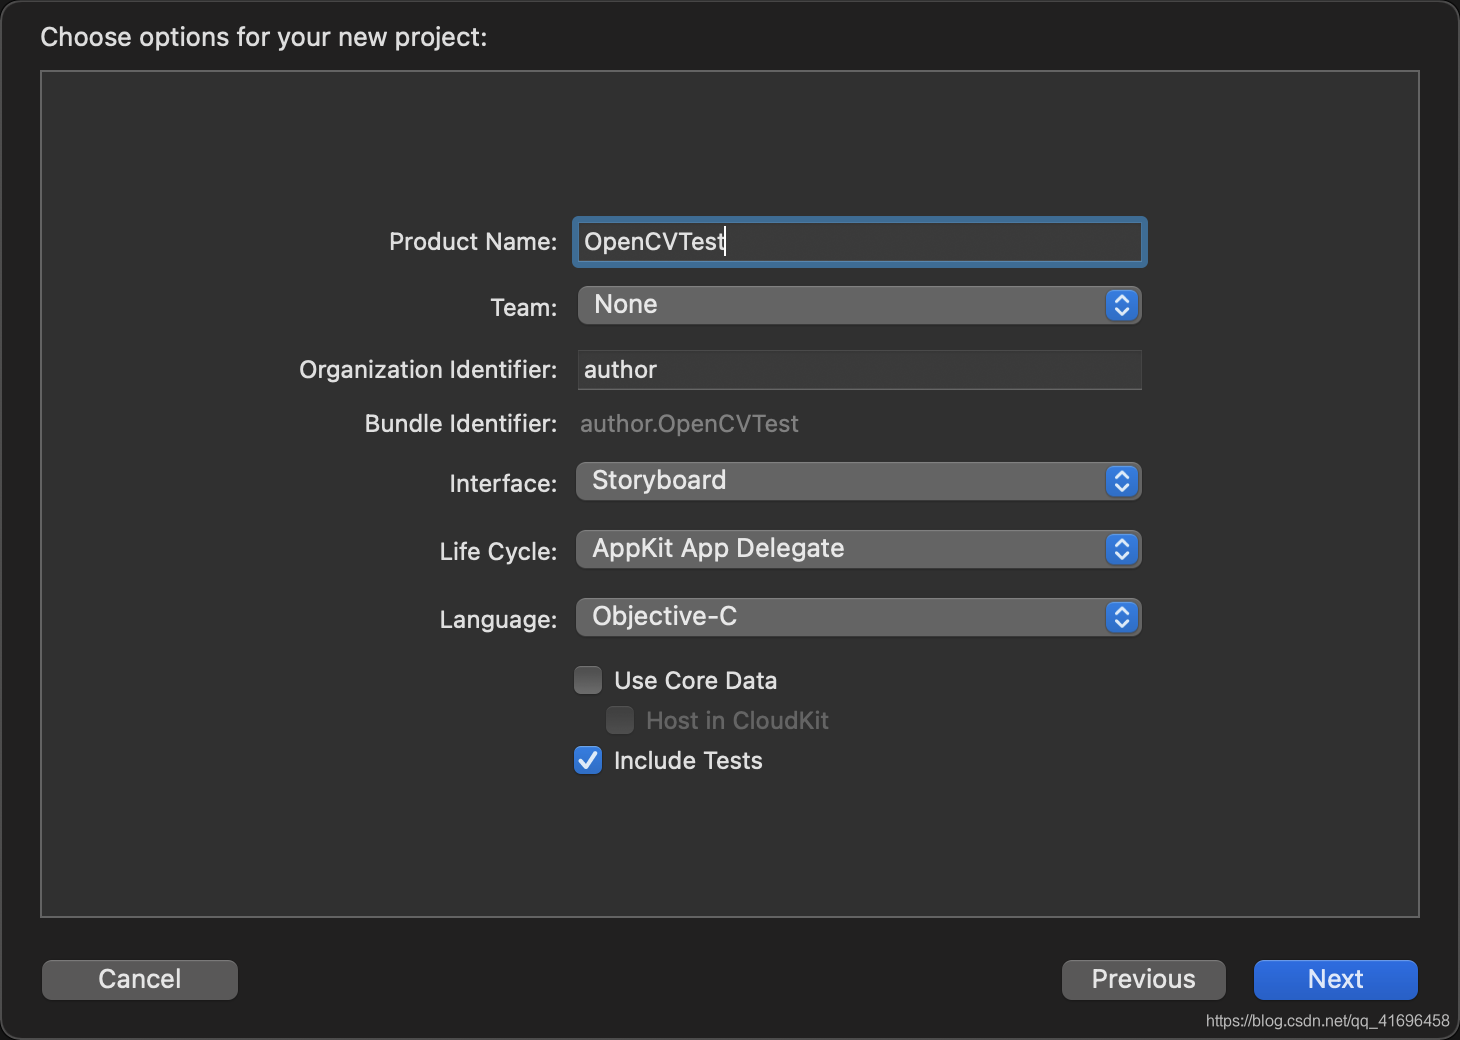Open the Interface dropdown showing Storyboard

point(840,481)
